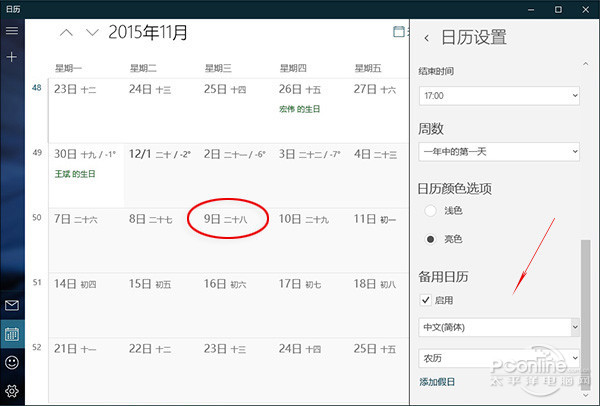The image size is (600, 406).
Task: Select the 21日 十一 day cell
Action: click(x=86, y=371)
